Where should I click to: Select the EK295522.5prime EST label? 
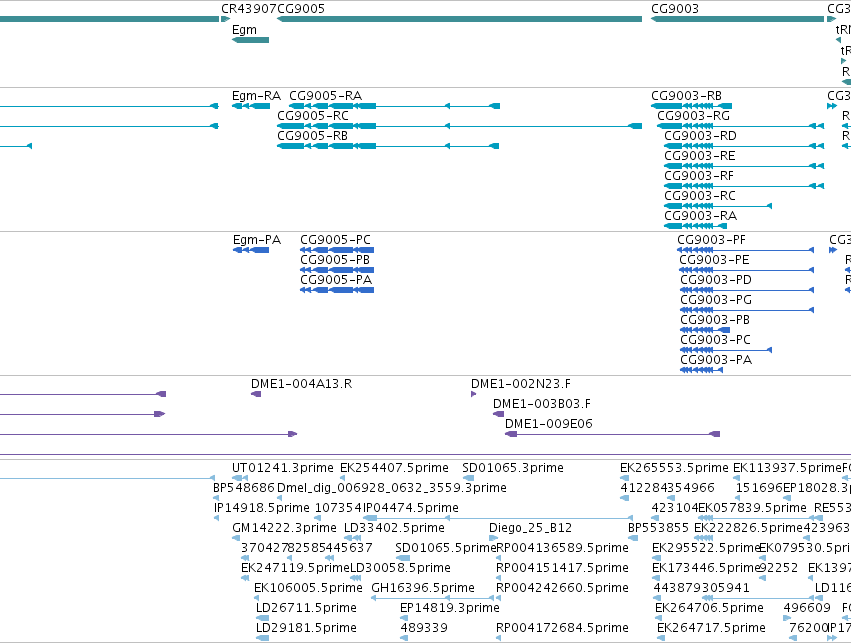705,548
